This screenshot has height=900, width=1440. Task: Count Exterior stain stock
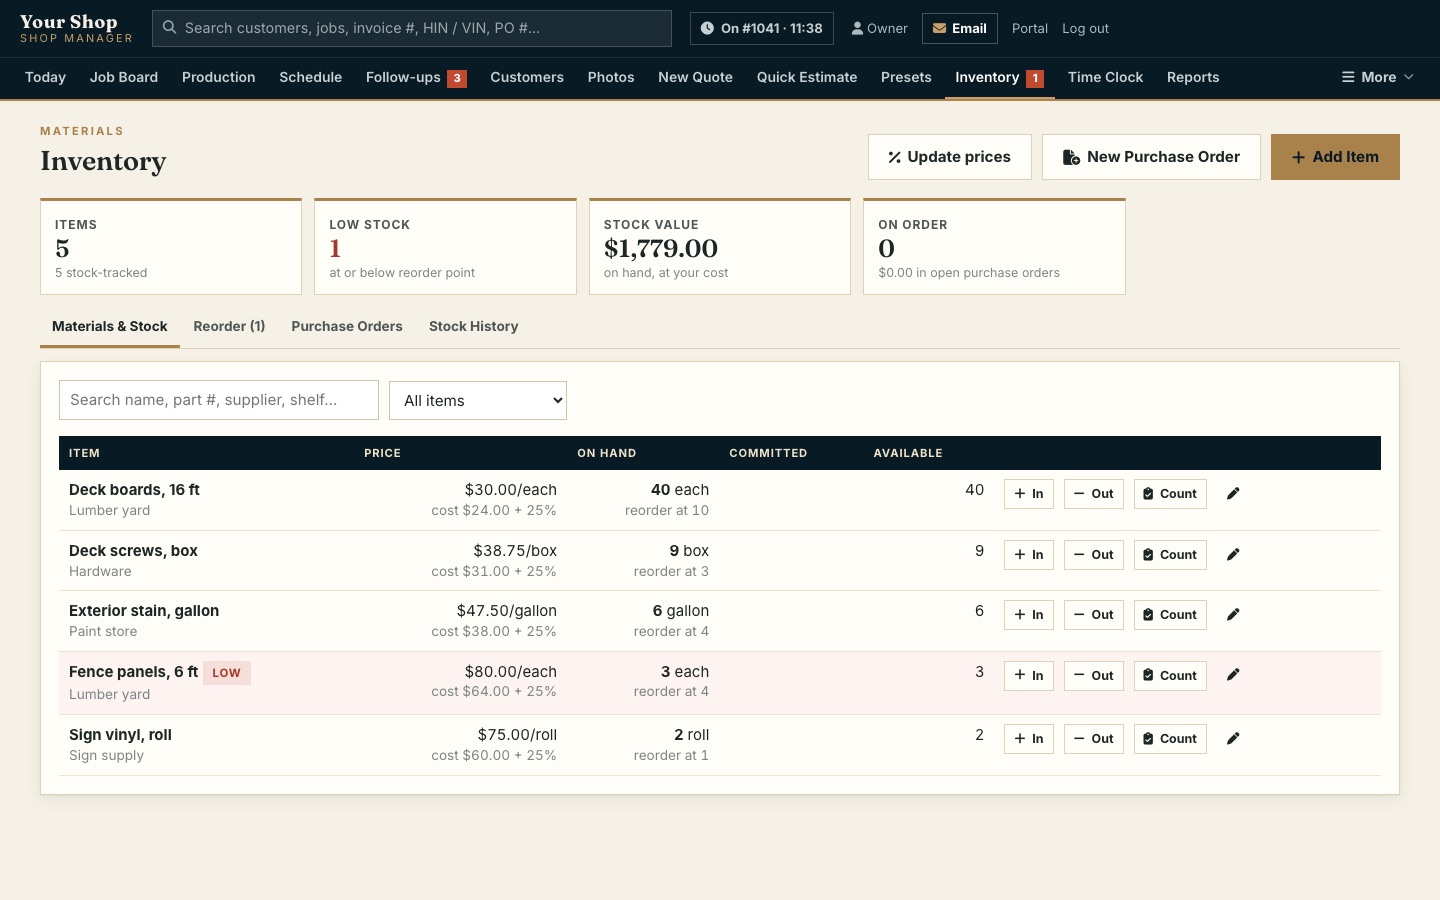(1170, 615)
